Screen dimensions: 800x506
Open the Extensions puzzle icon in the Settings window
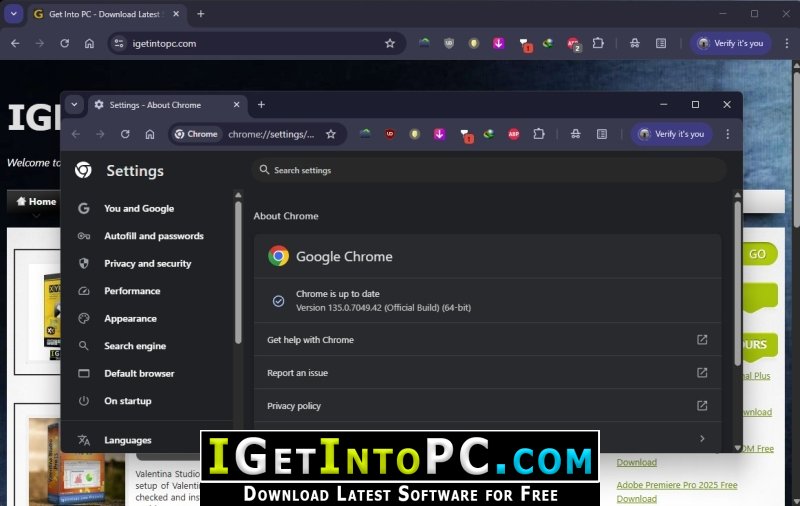click(539, 134)
